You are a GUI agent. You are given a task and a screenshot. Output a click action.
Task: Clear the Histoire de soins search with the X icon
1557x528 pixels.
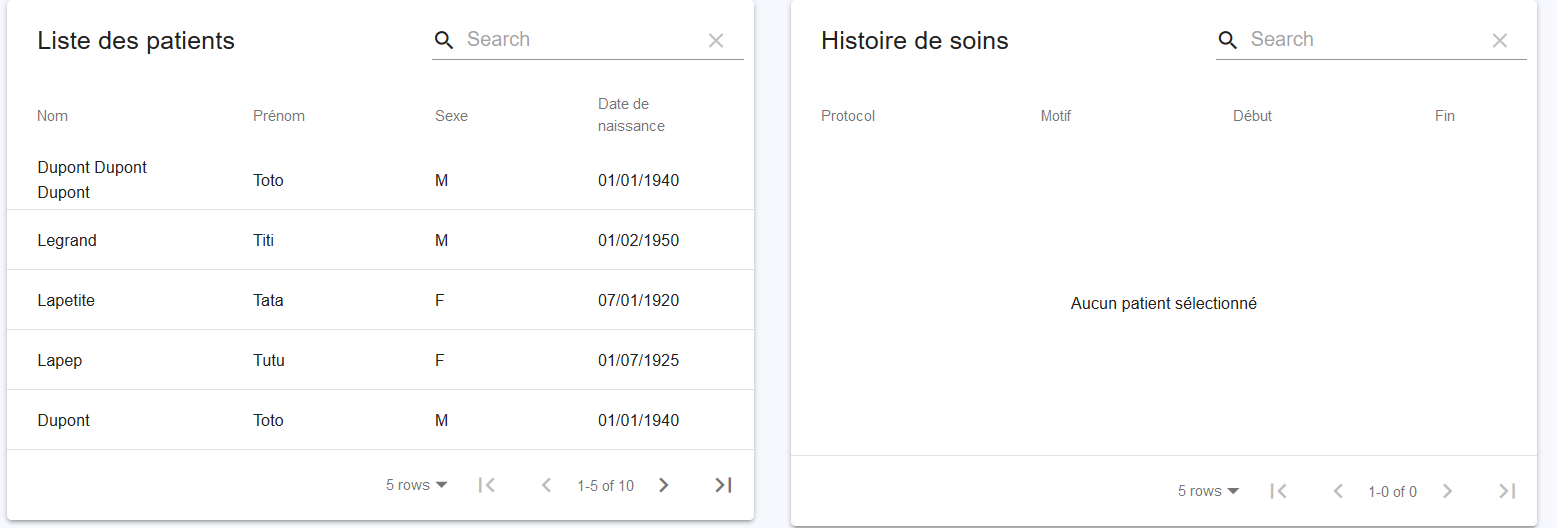click(x=1500, y=40)
